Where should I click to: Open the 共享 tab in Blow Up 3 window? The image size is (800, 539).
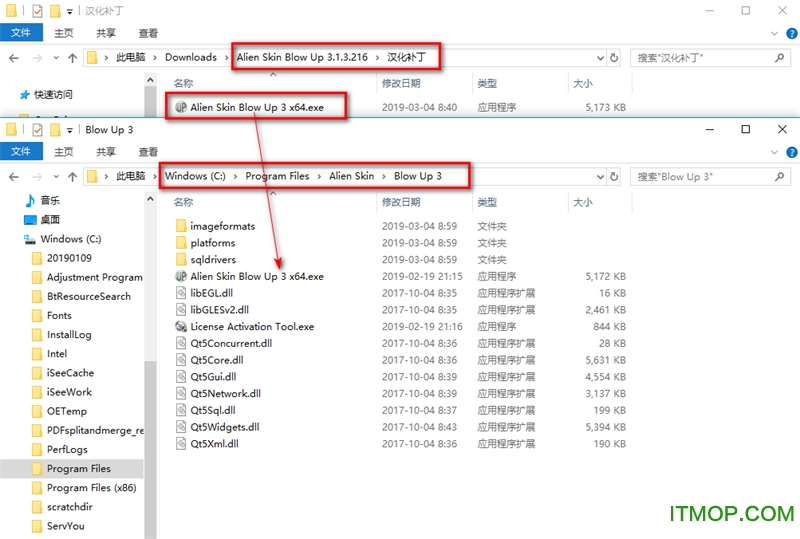pos(106,152)
